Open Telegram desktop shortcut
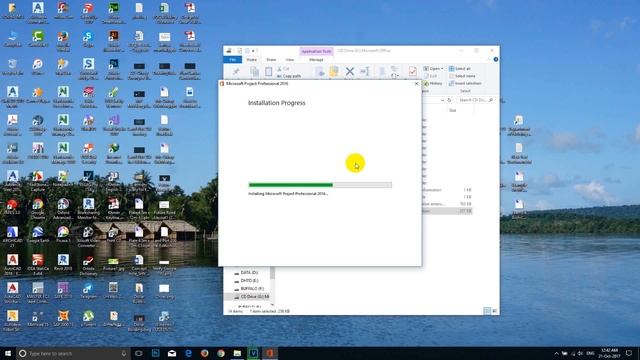640x360 pixels. (88, 291)
